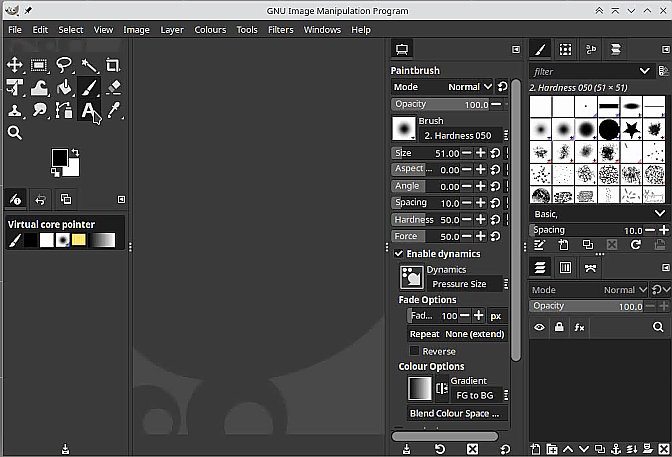672x457 pixels.
Task: Select the Zoom magnifier tool
Action: pos(15,133)
